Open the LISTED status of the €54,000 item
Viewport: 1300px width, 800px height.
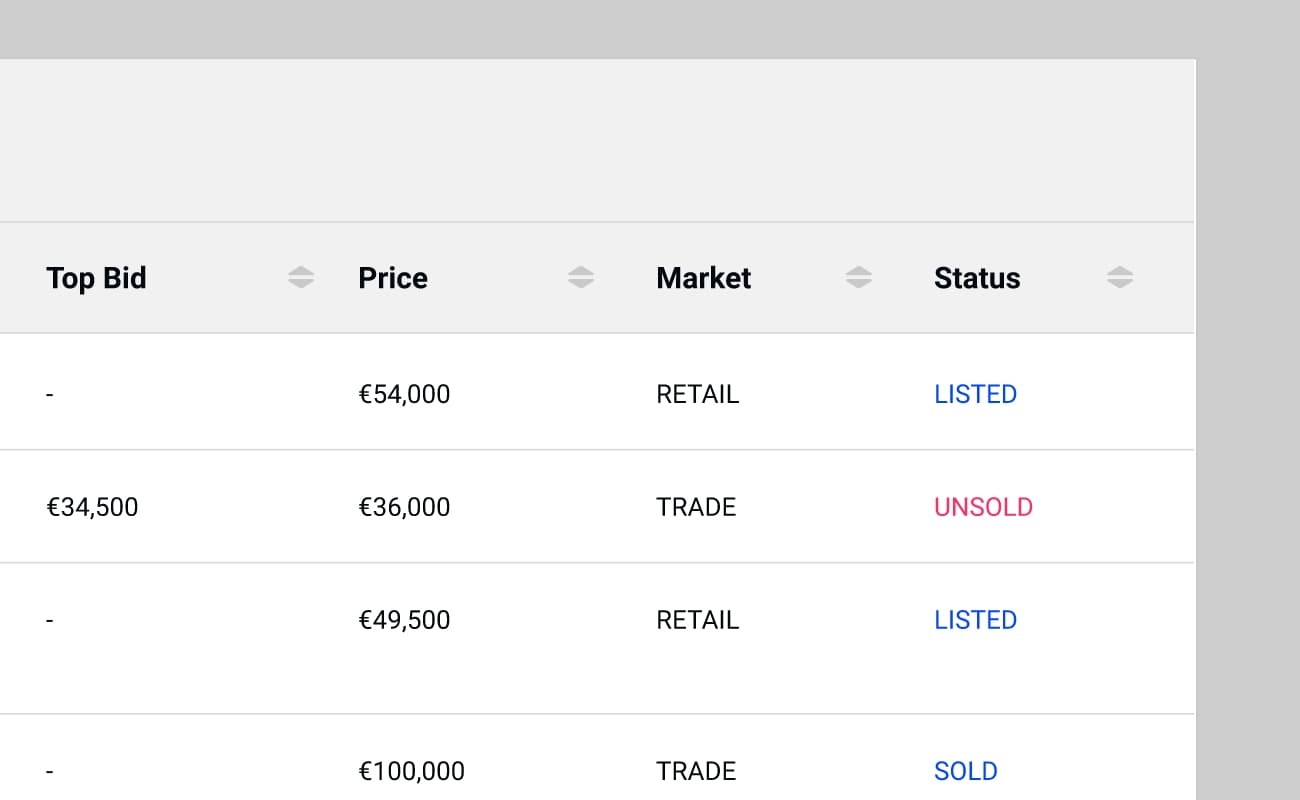(x=975, y=394)
